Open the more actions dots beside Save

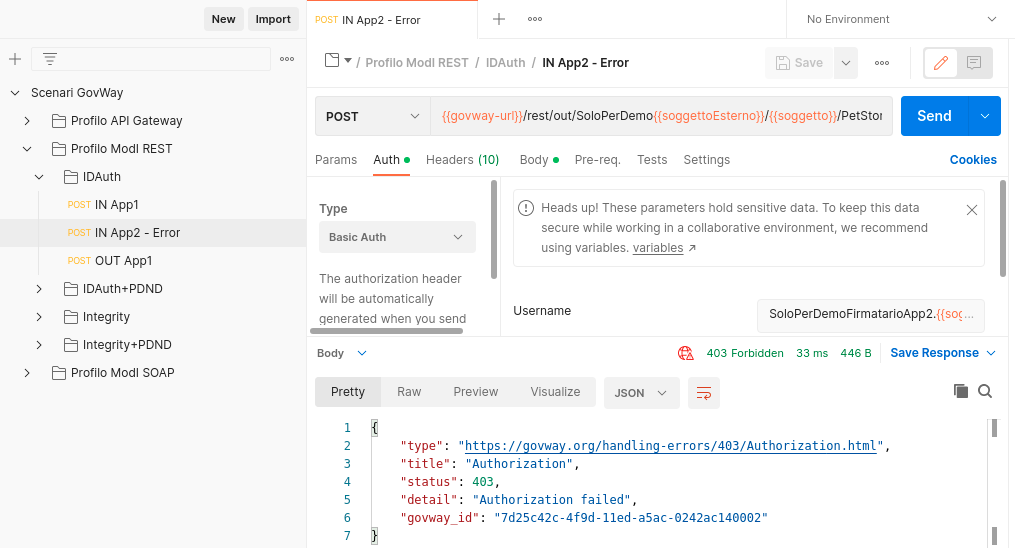click(882, 63)
